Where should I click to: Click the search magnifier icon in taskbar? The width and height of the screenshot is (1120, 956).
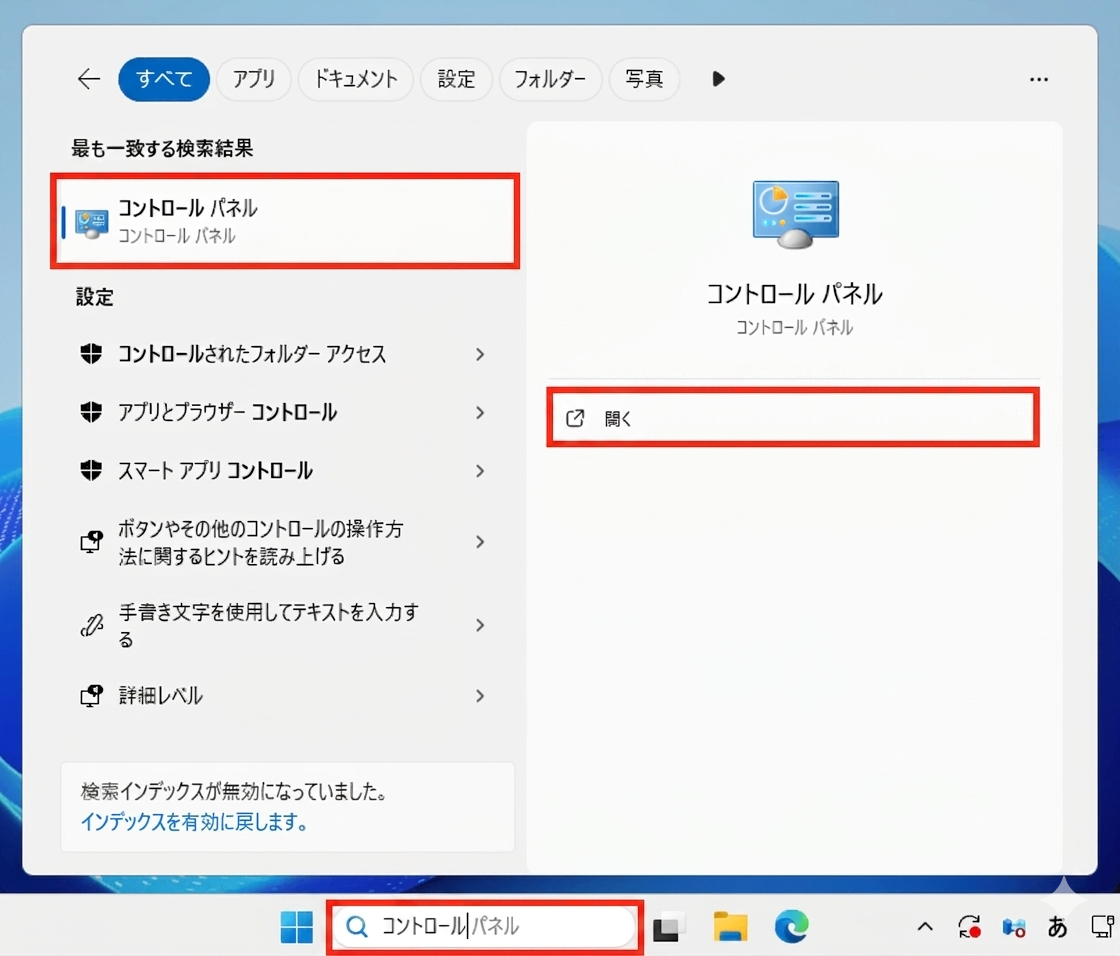click(x=356, y=927)
